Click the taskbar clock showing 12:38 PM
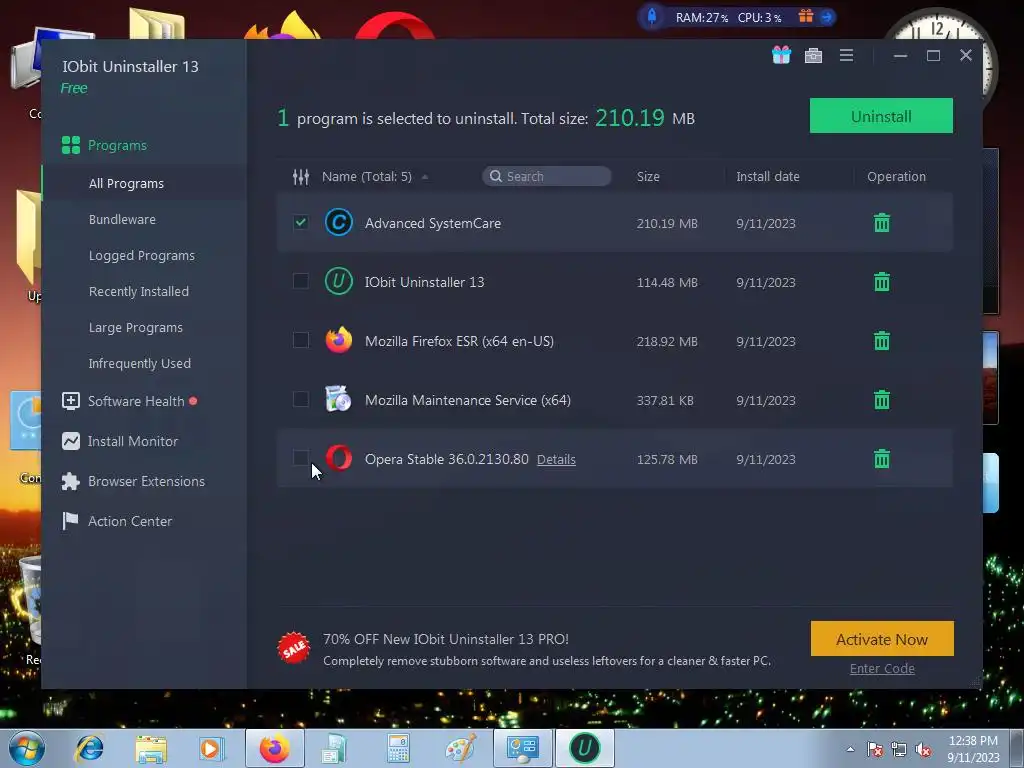The height and width of the screenshot is (768, 1024). (x=973, y=748)
